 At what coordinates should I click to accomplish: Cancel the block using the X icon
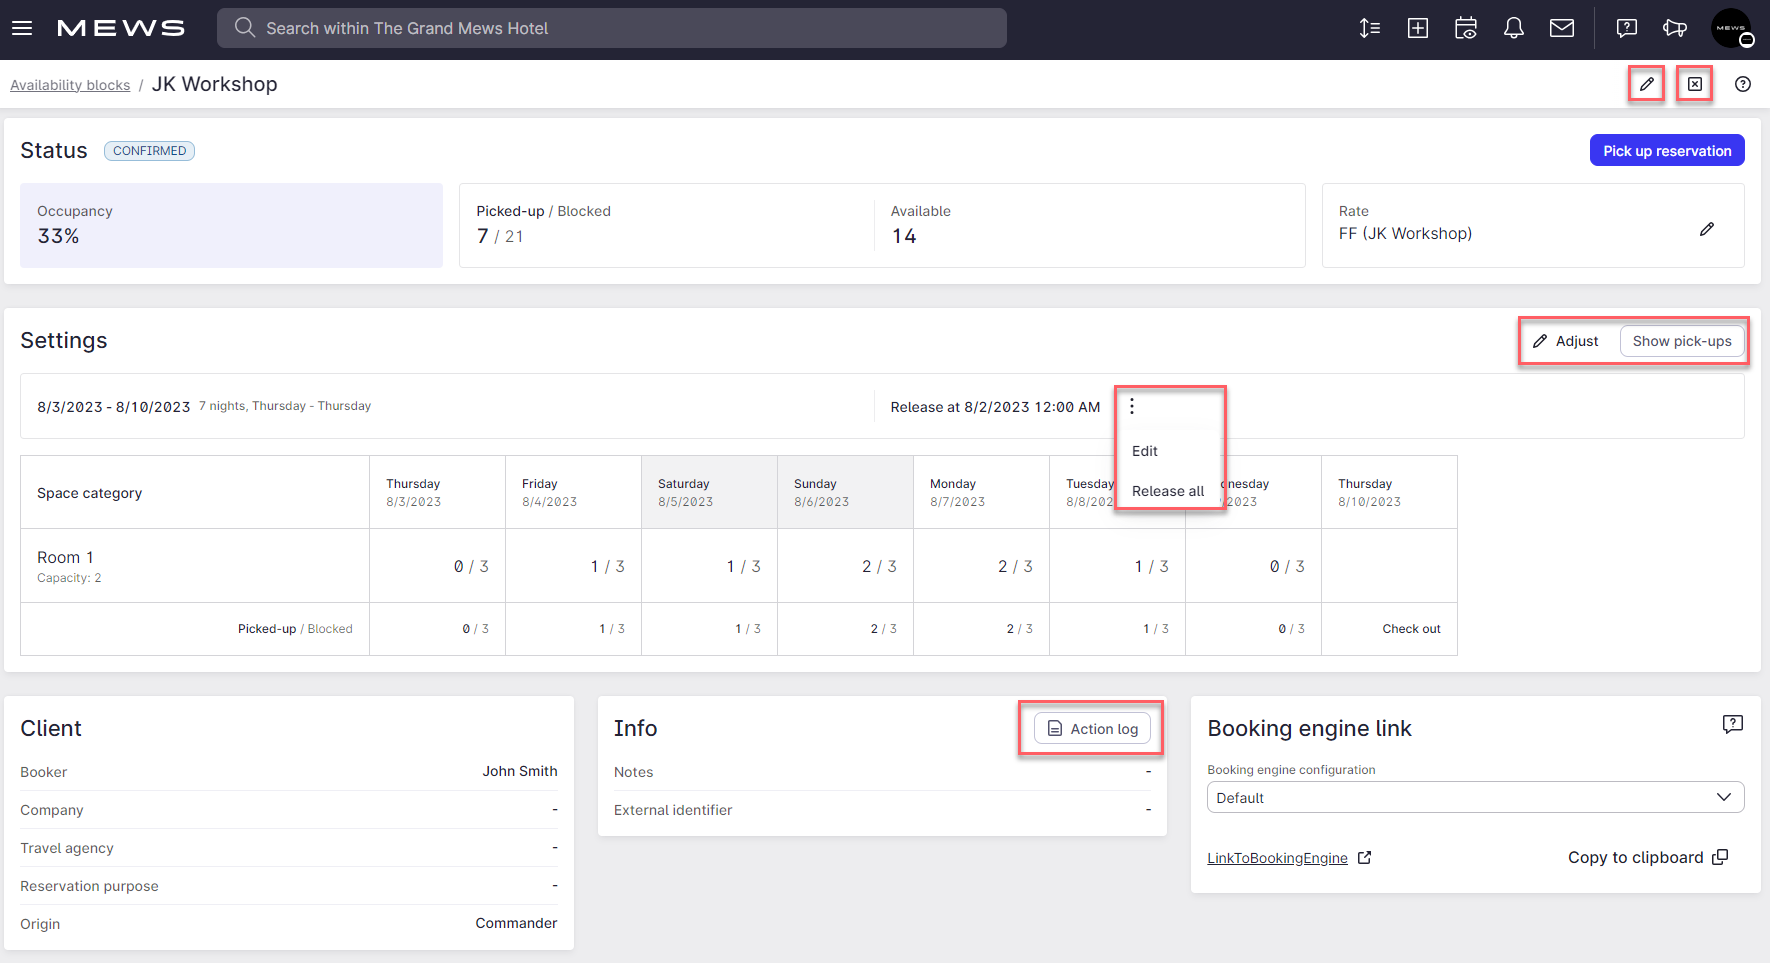pyautogui.click(x=1694, y=84)
